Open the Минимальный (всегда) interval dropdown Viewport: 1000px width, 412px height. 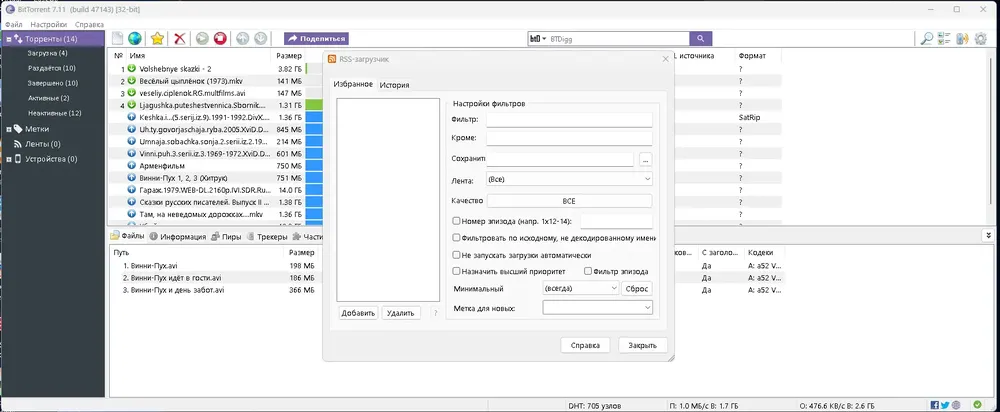580,288
